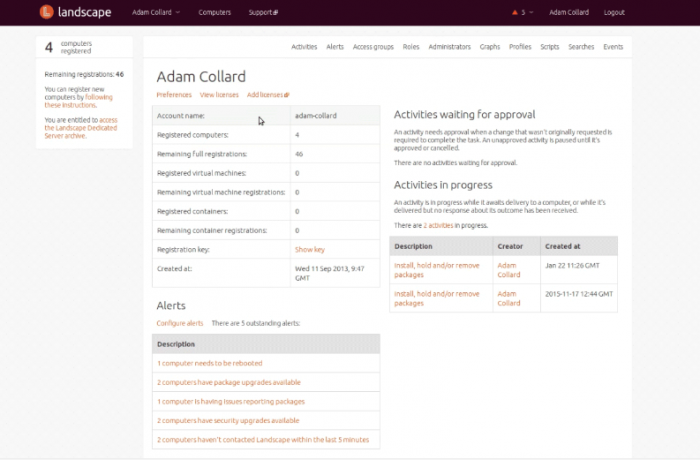
Task: Click Landscape Dedicated Server archive link
Action: (81, 128)
